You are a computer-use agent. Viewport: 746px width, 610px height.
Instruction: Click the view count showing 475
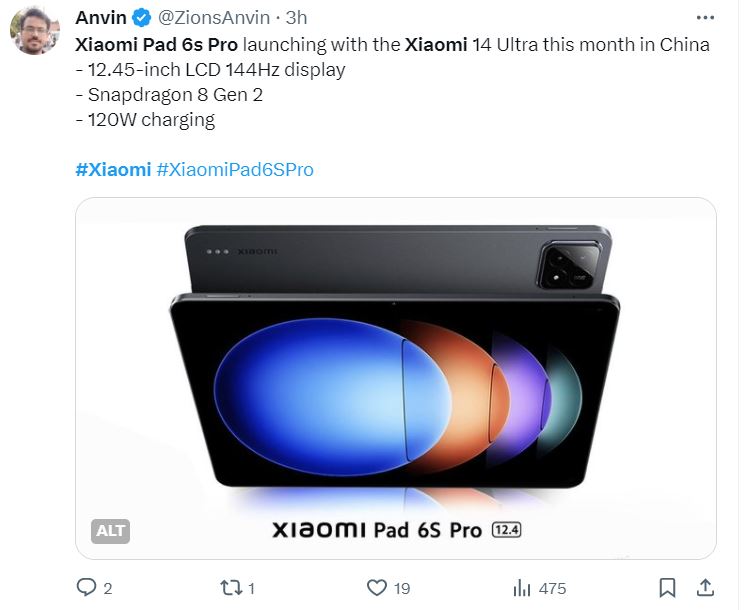point(552,588)
